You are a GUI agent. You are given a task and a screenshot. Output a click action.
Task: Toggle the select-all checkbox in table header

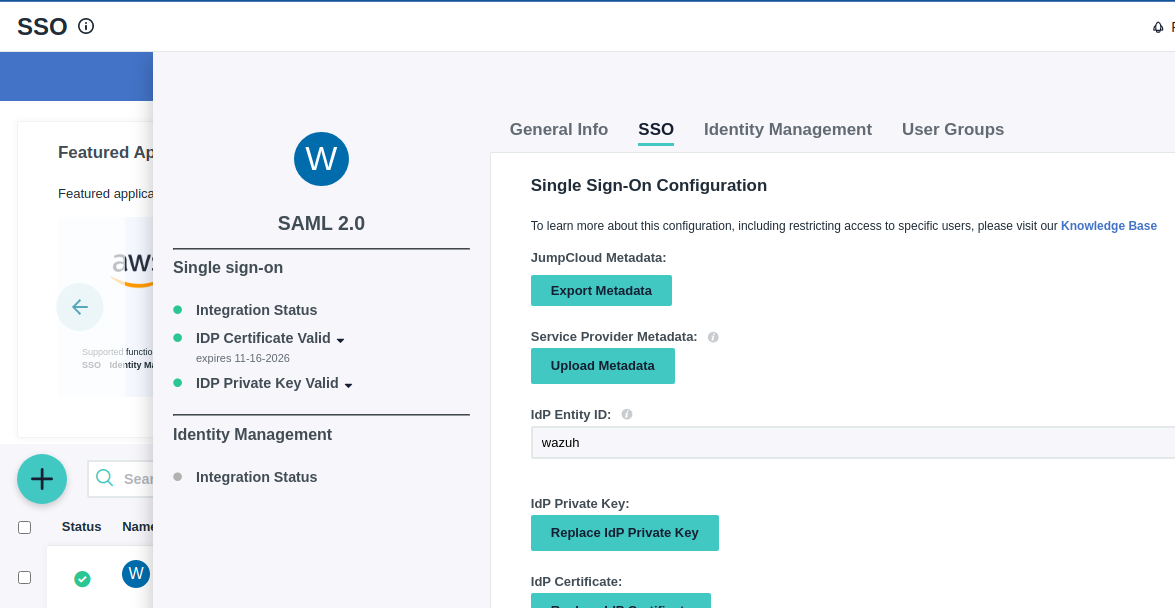pyautogui.click(x=25, y=528)
